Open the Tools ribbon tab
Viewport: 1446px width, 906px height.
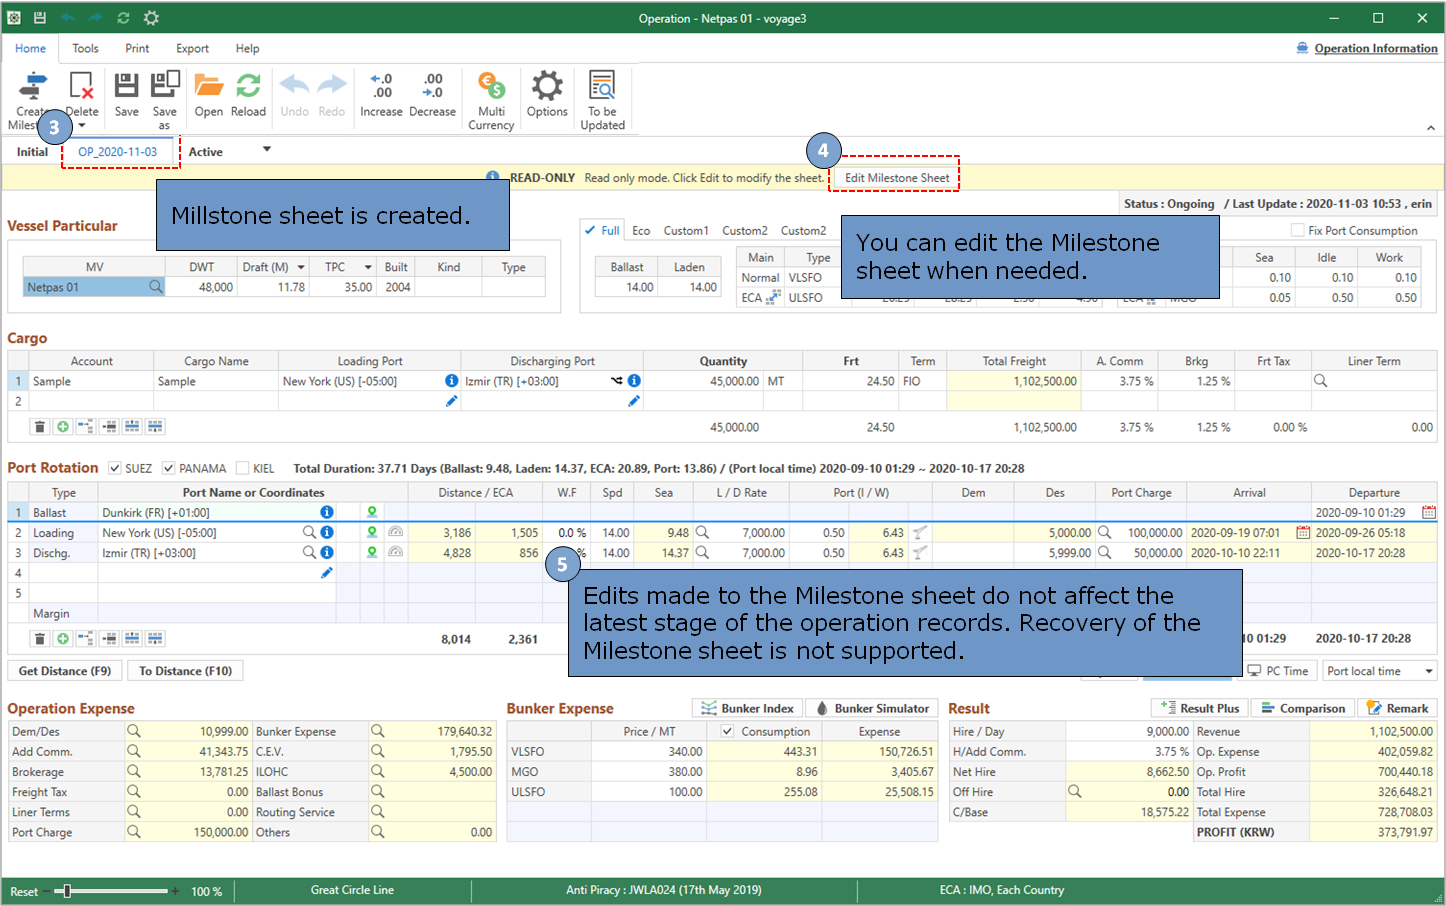(85, 48)
